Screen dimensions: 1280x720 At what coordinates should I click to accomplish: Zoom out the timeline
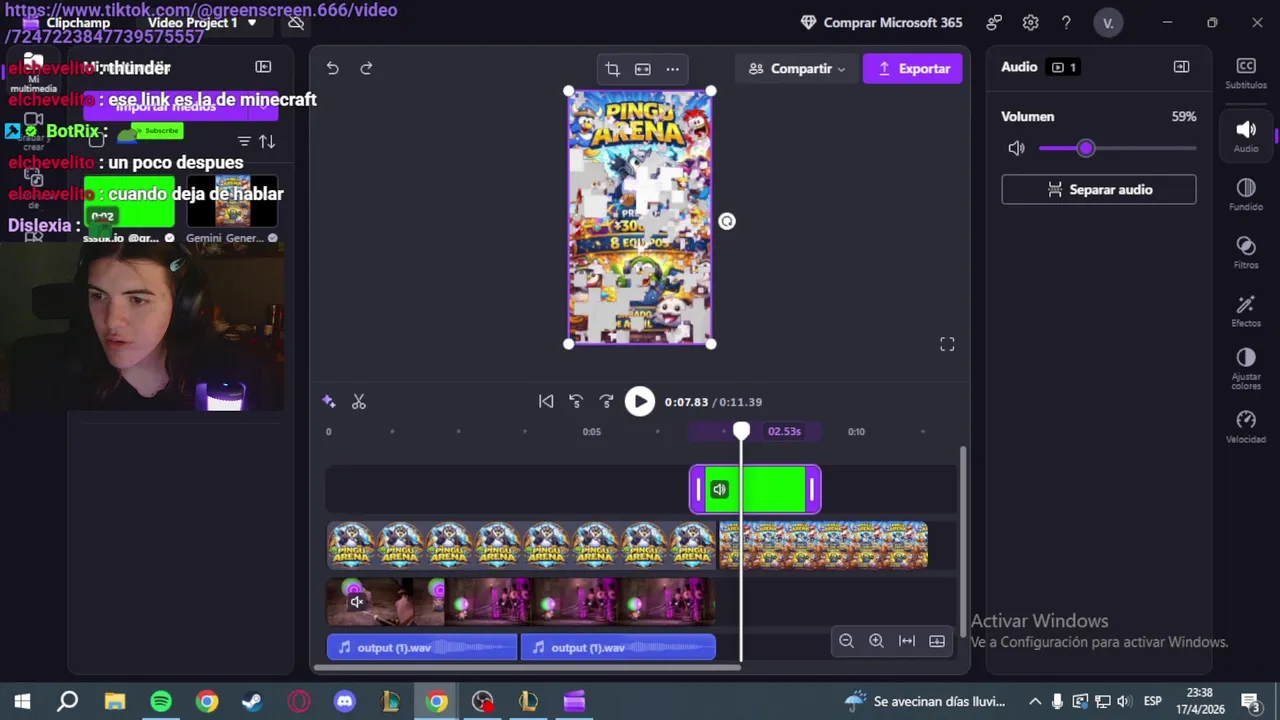[846, 641]
